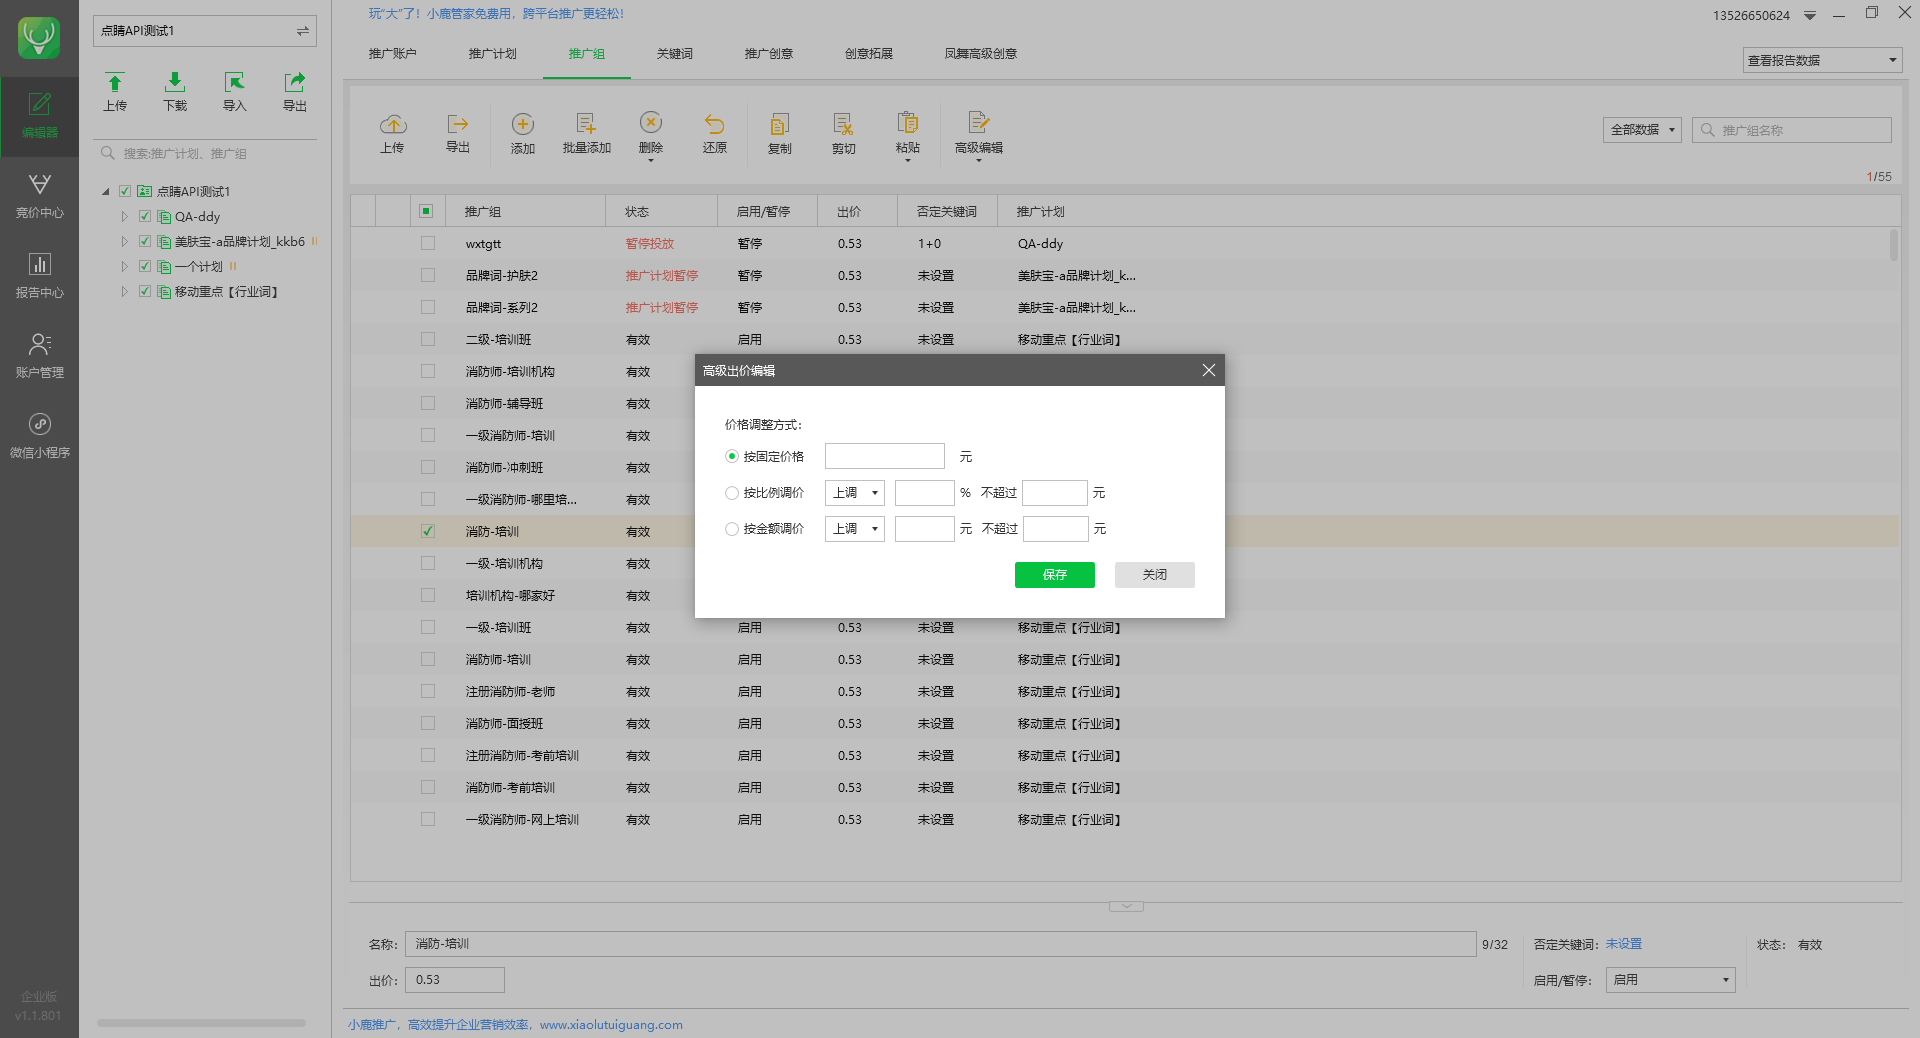This screenshot has width=1920, height=1038.
Task: Select the 按金额调价 radio option
Action: [732, 529]
